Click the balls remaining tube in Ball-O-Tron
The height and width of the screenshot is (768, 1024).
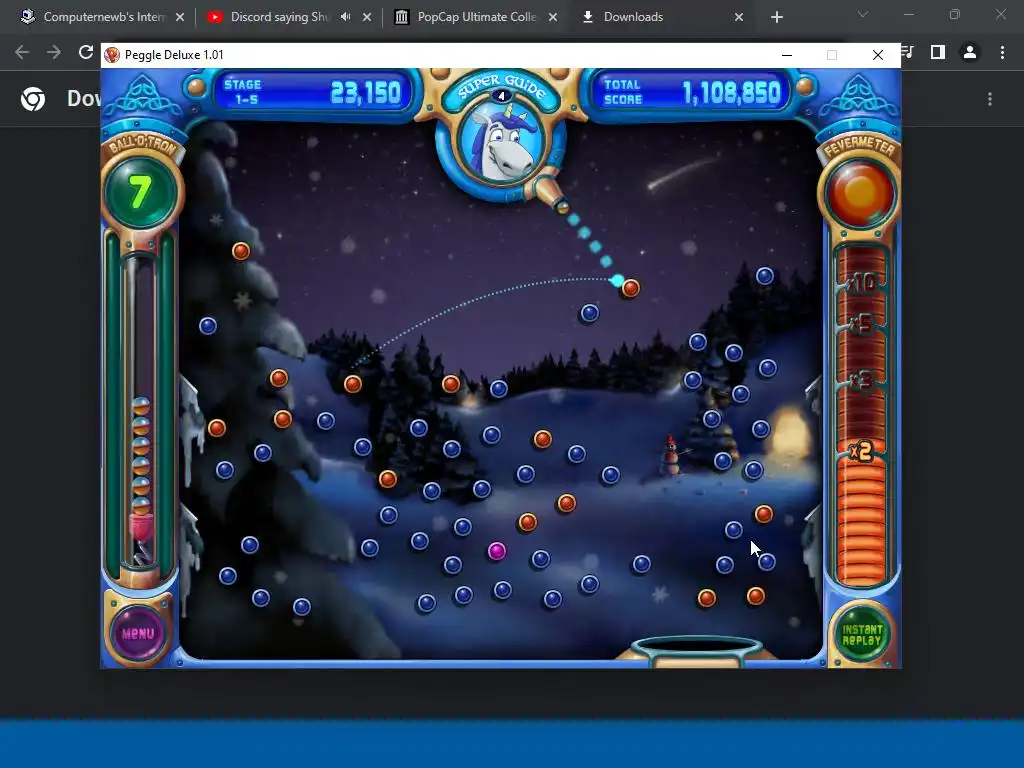[141, 411]
